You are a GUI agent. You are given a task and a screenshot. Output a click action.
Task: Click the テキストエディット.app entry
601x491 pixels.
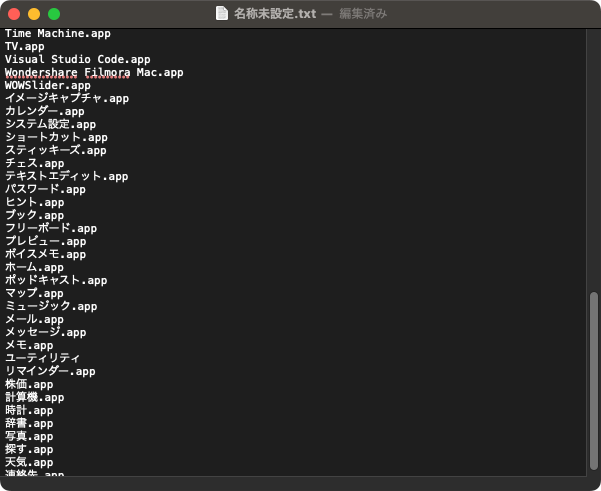coord(67,176)
